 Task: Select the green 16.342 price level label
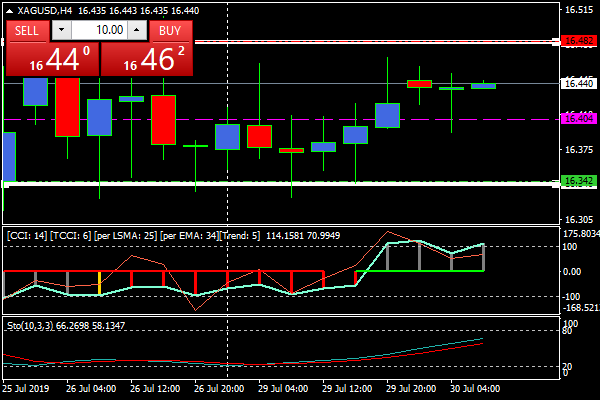click(x=577, y=181)
